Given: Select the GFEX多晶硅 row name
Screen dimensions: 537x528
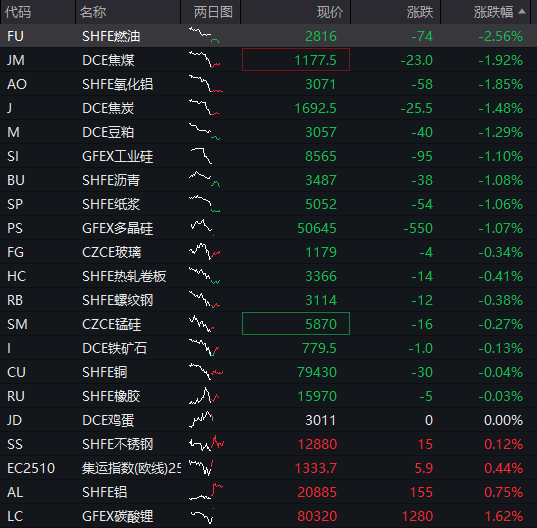Looking at the screenshot, I should click(x=117, y=228).
